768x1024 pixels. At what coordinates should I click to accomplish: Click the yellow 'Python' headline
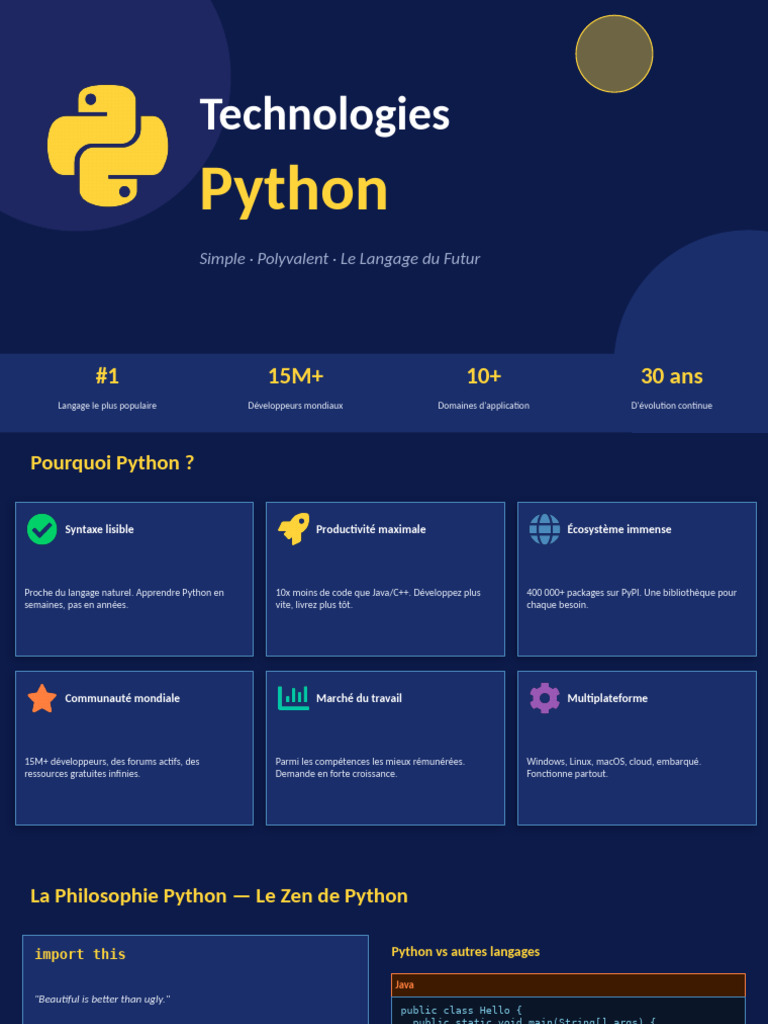(x=294, y=189)
